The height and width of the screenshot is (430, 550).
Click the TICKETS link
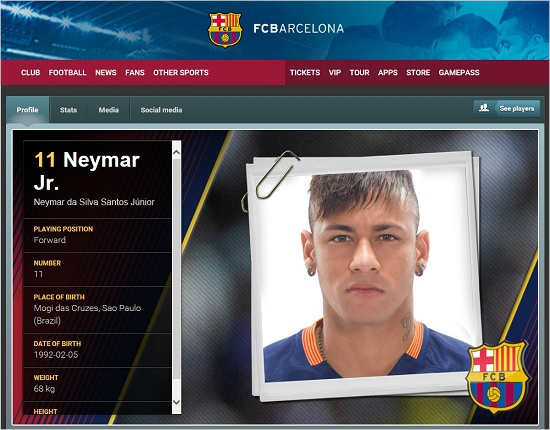305,73
